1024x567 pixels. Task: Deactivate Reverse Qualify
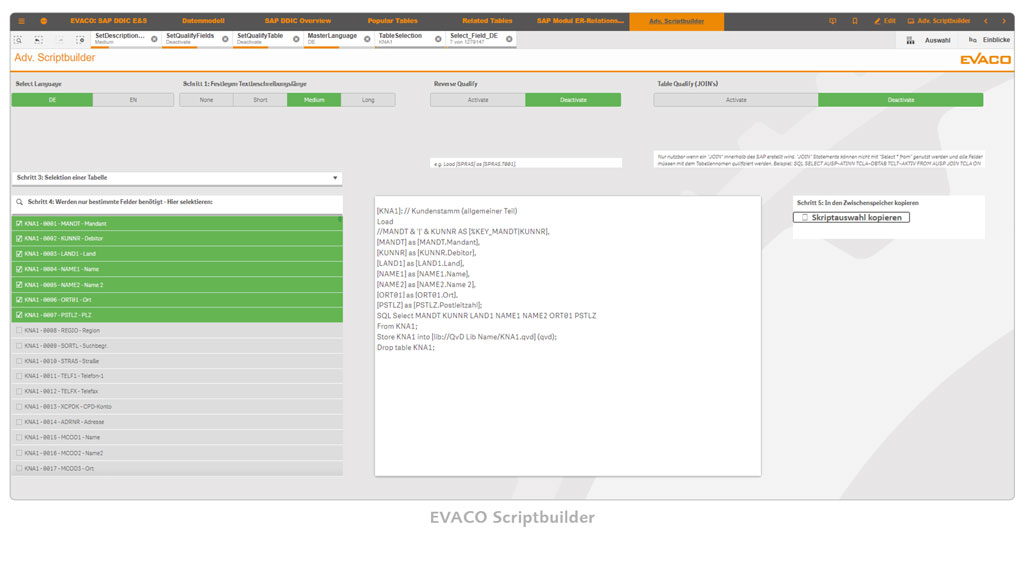573,100
